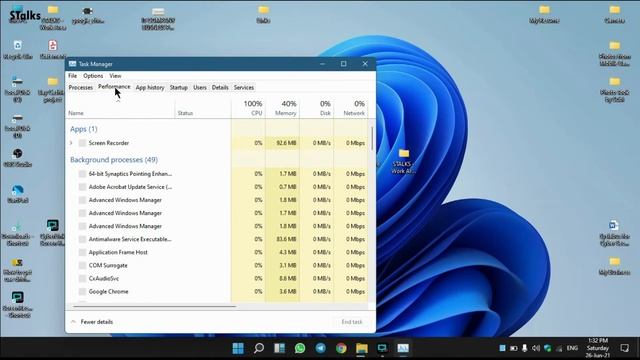Select the COM Surrogate row name

coord(108,265)
